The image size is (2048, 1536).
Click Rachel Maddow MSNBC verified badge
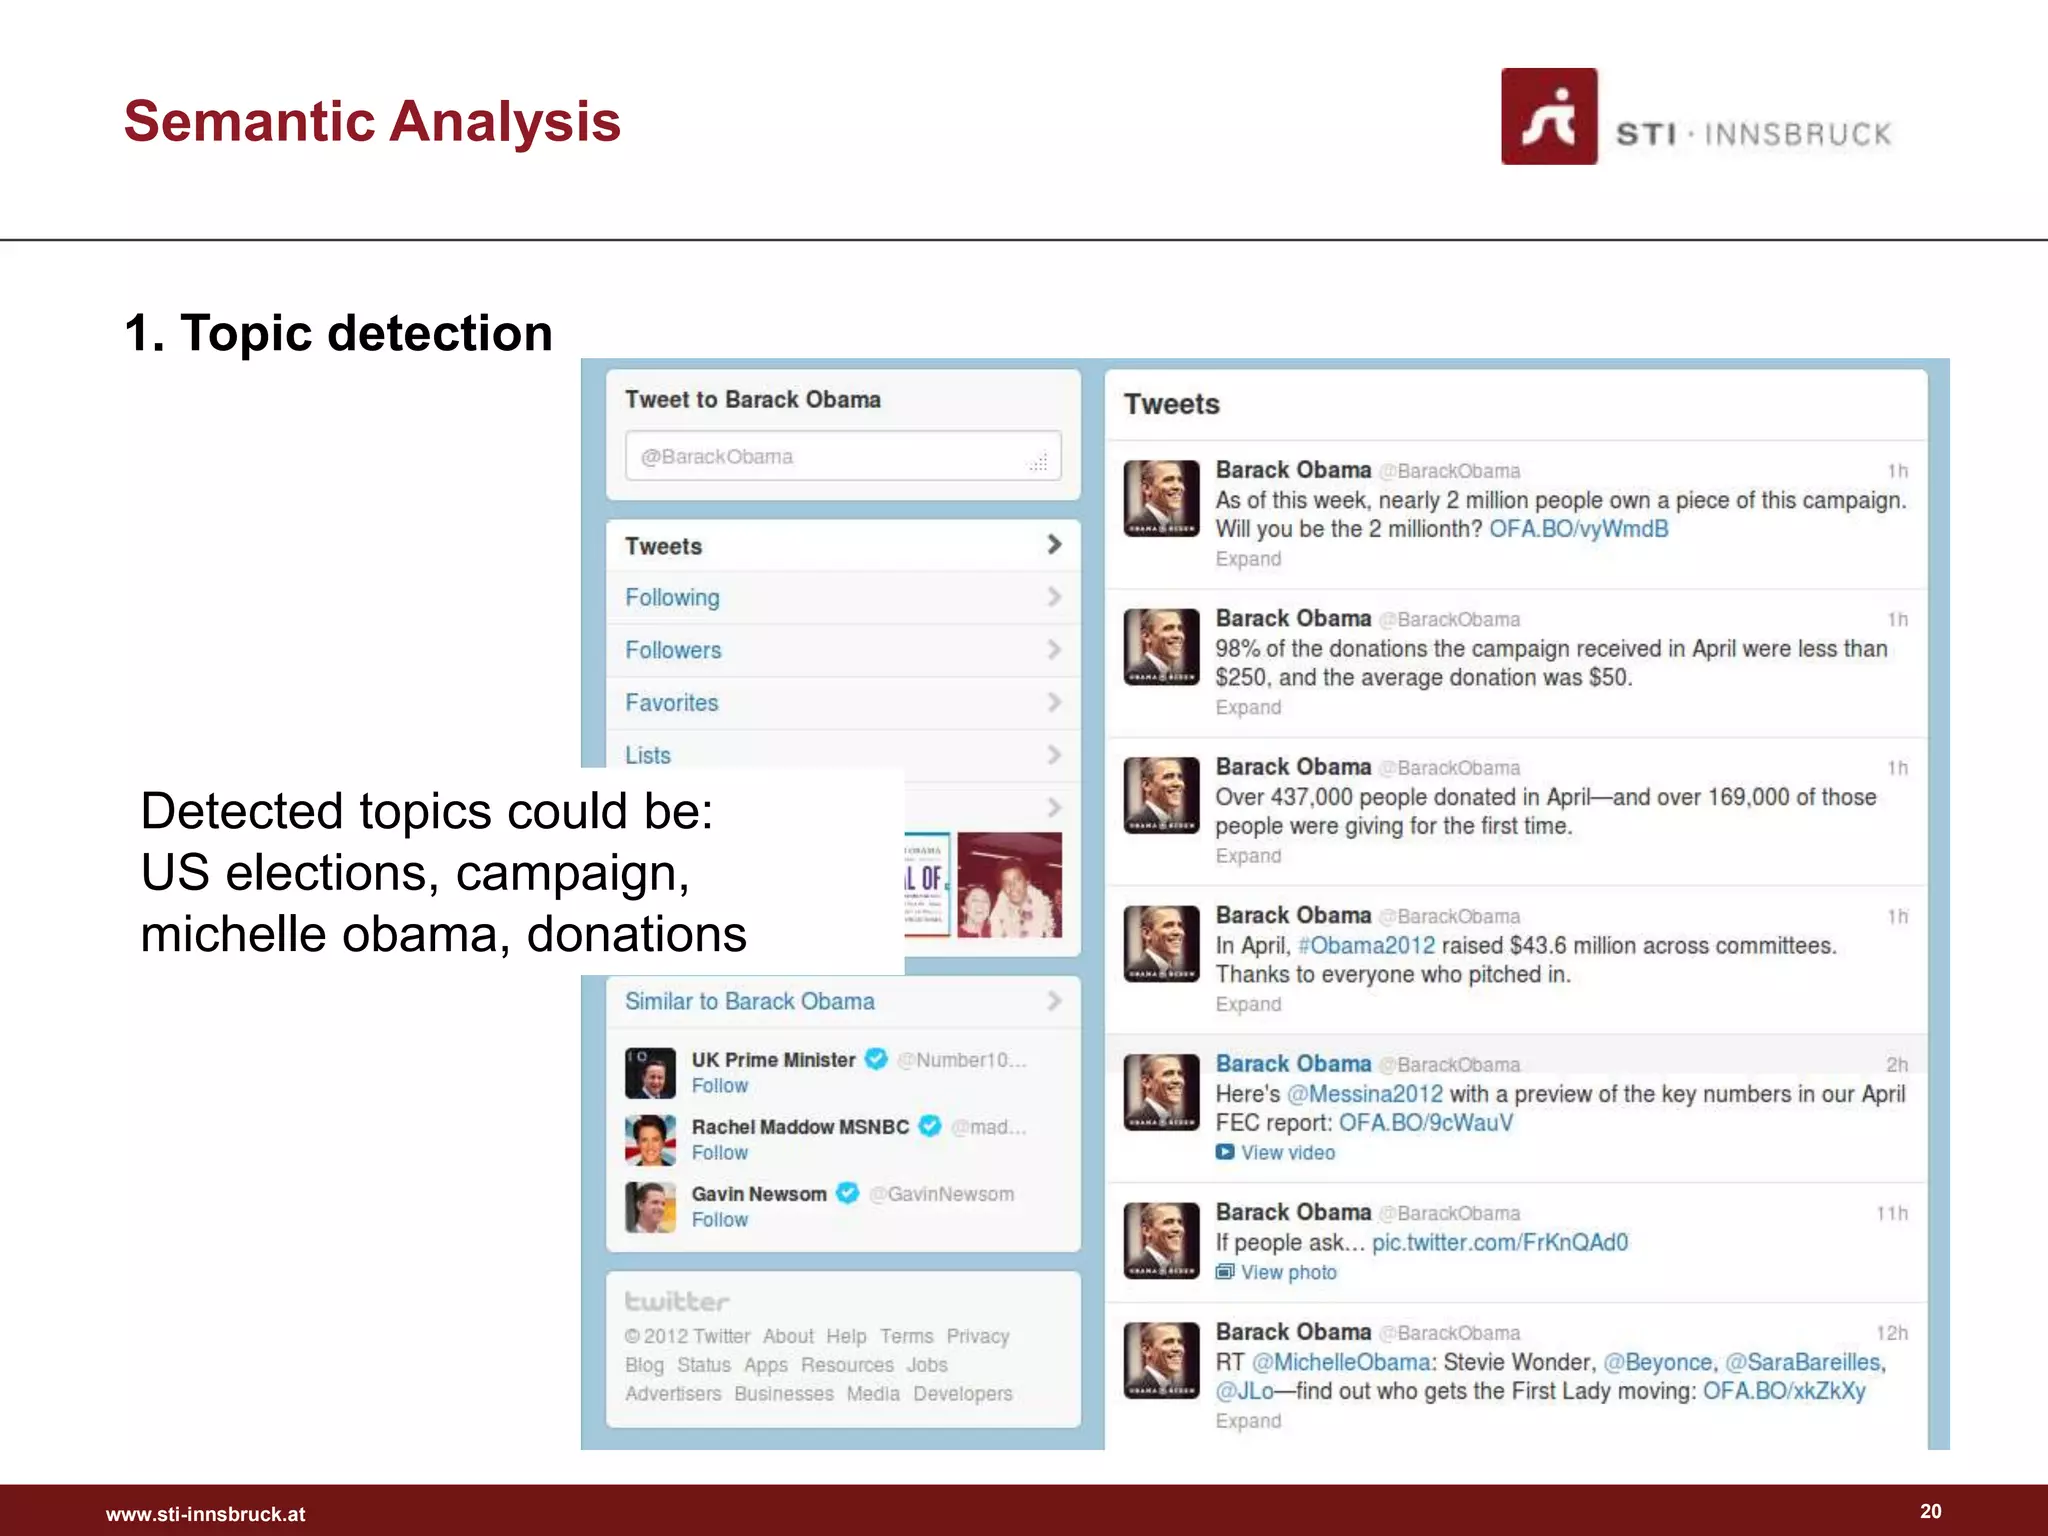930,1126
